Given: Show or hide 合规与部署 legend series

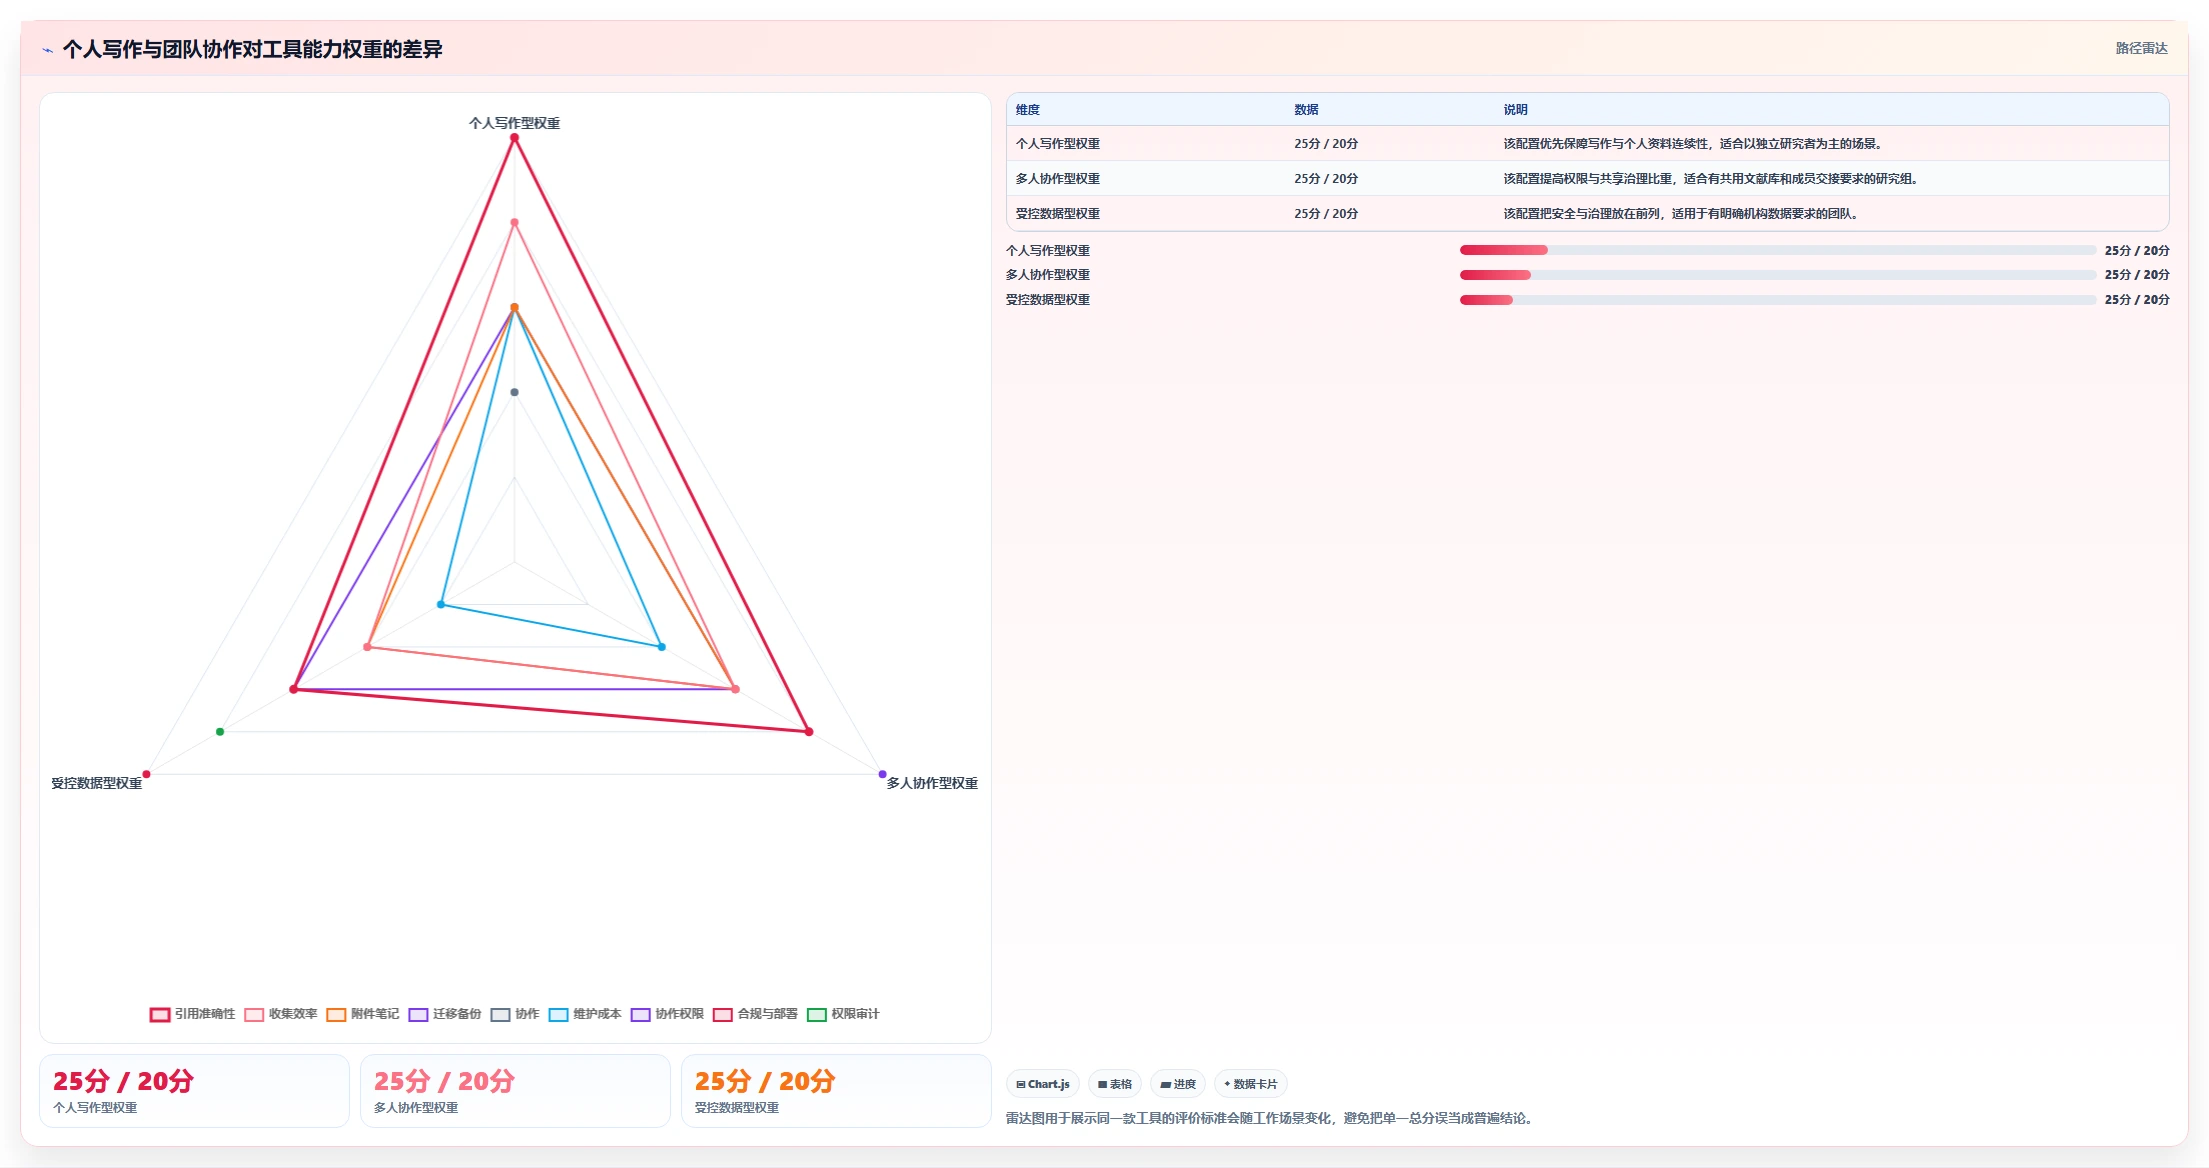Looking at the screenshot, I should (x=755, y=1014).
